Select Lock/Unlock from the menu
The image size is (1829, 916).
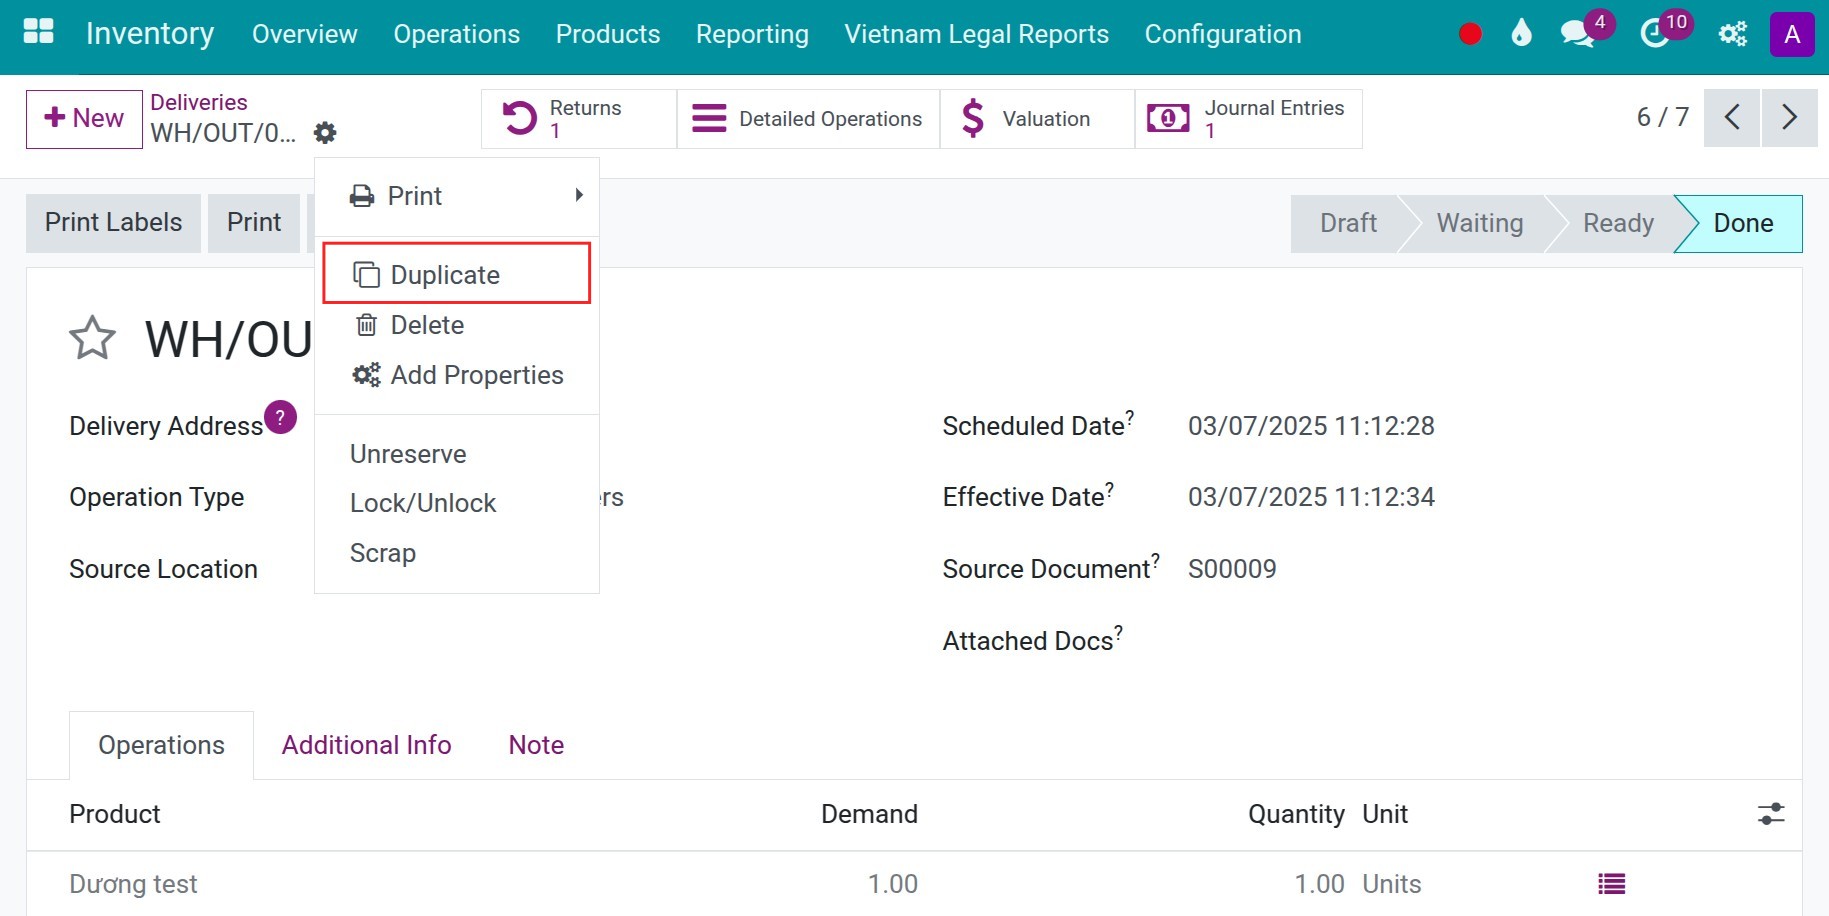pyautogui.click(x=457, y=503)
